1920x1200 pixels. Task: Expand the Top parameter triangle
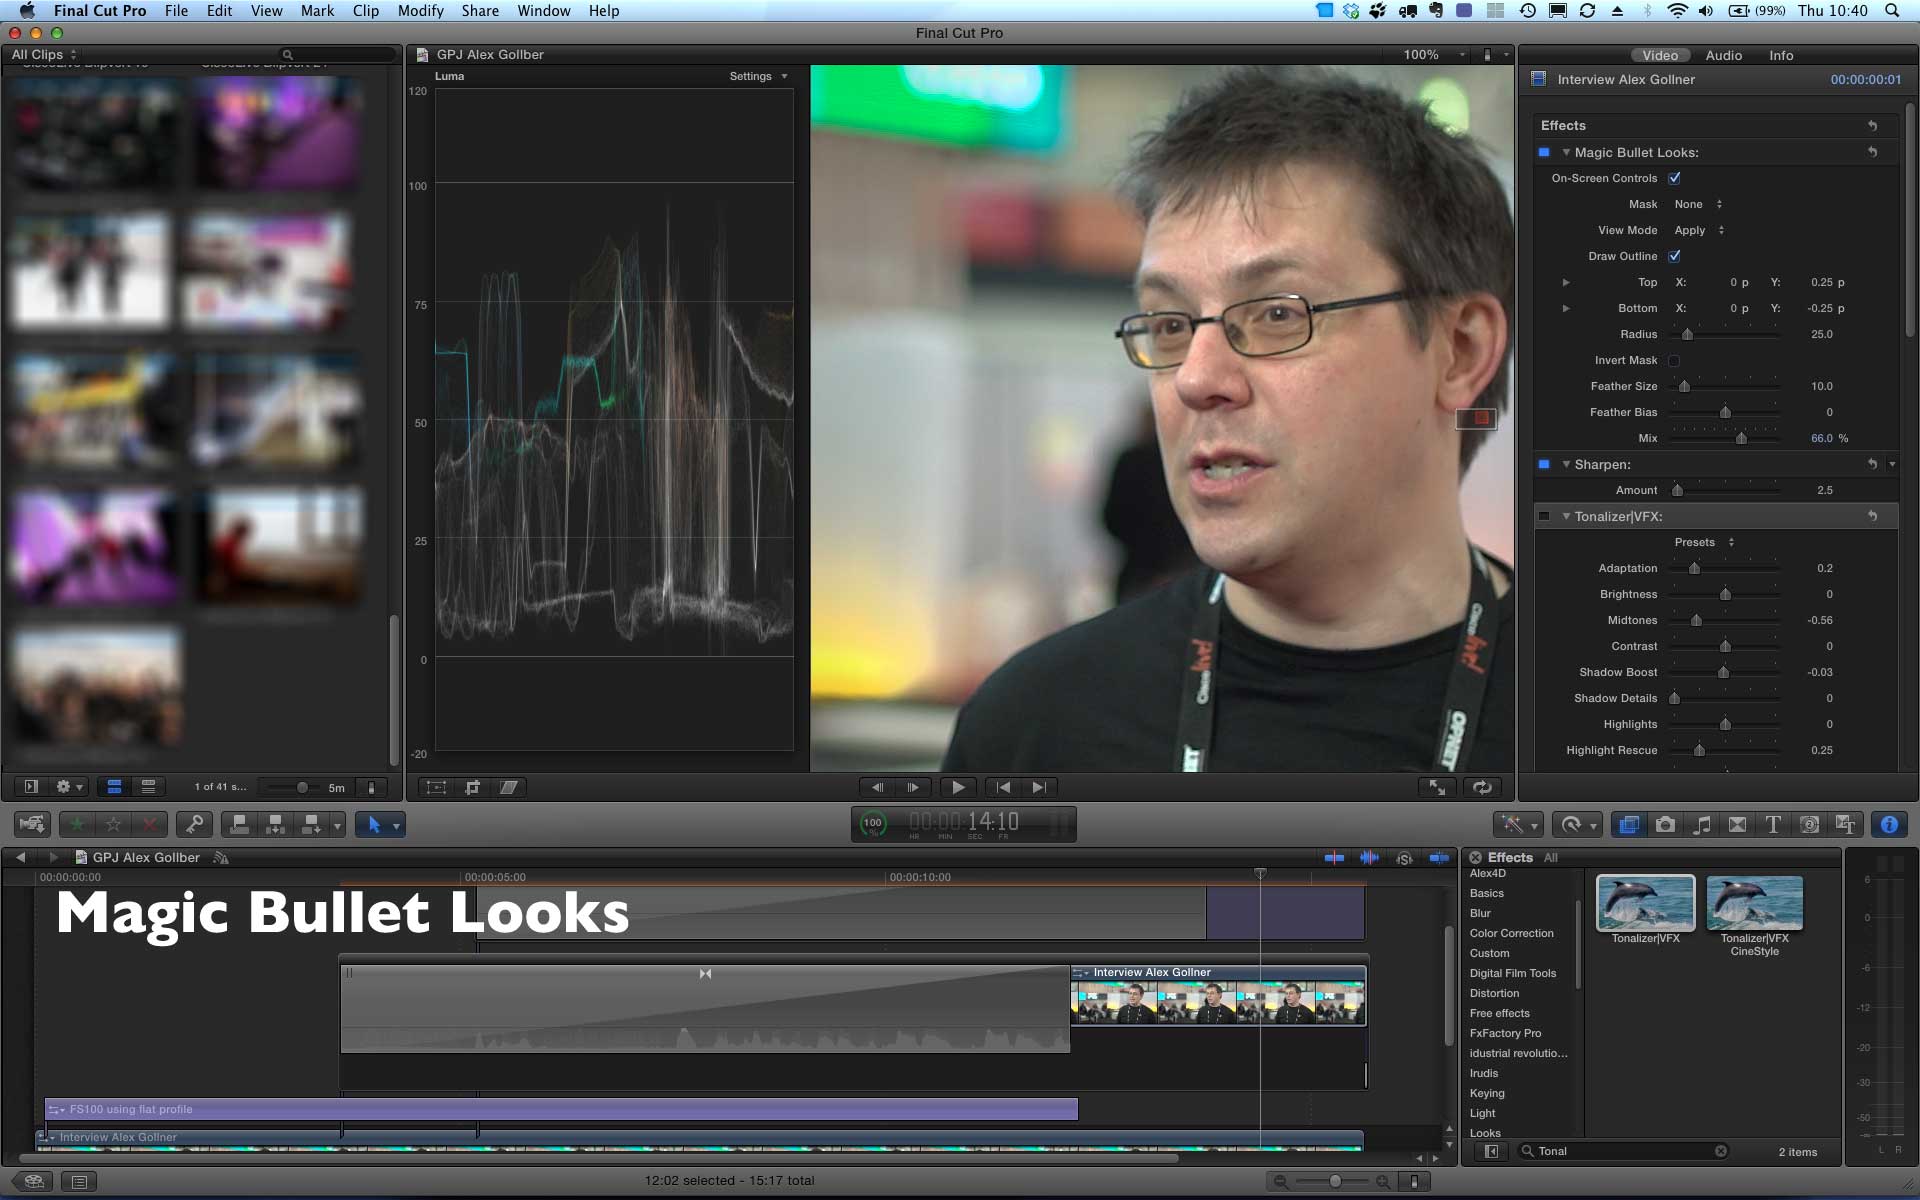coord(1566,283)
